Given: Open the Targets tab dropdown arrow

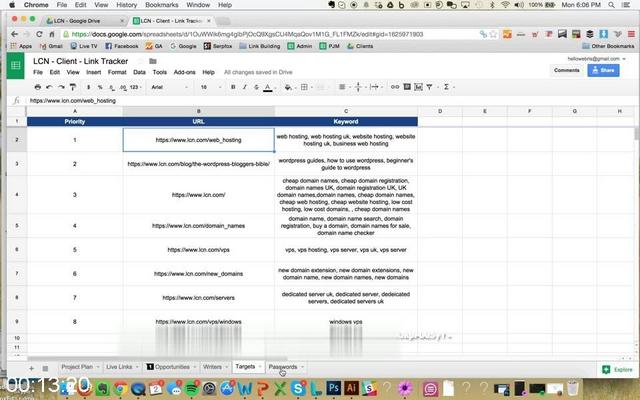Looking at the screenshot, I should (x=260, y=367).
